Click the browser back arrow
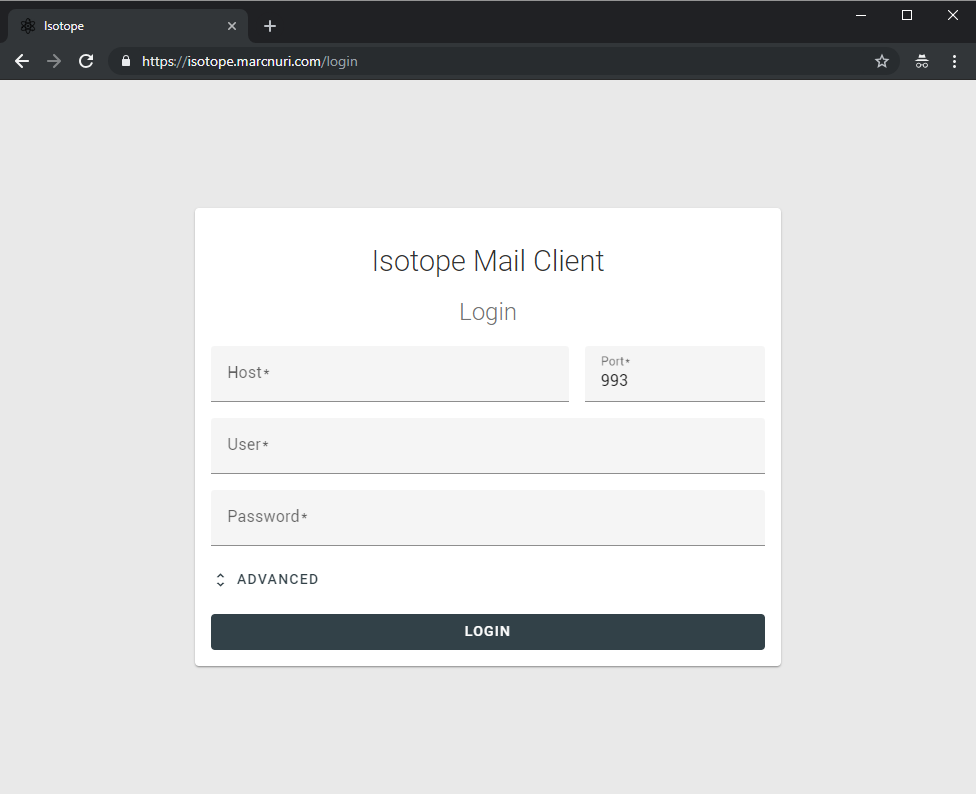 [22, 61]
